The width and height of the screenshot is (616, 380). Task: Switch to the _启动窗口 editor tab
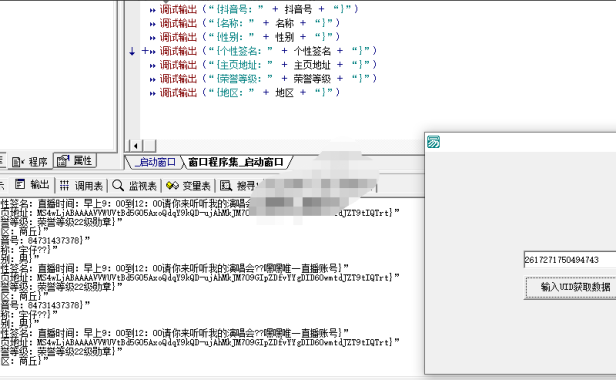click(x=156, y=162)
